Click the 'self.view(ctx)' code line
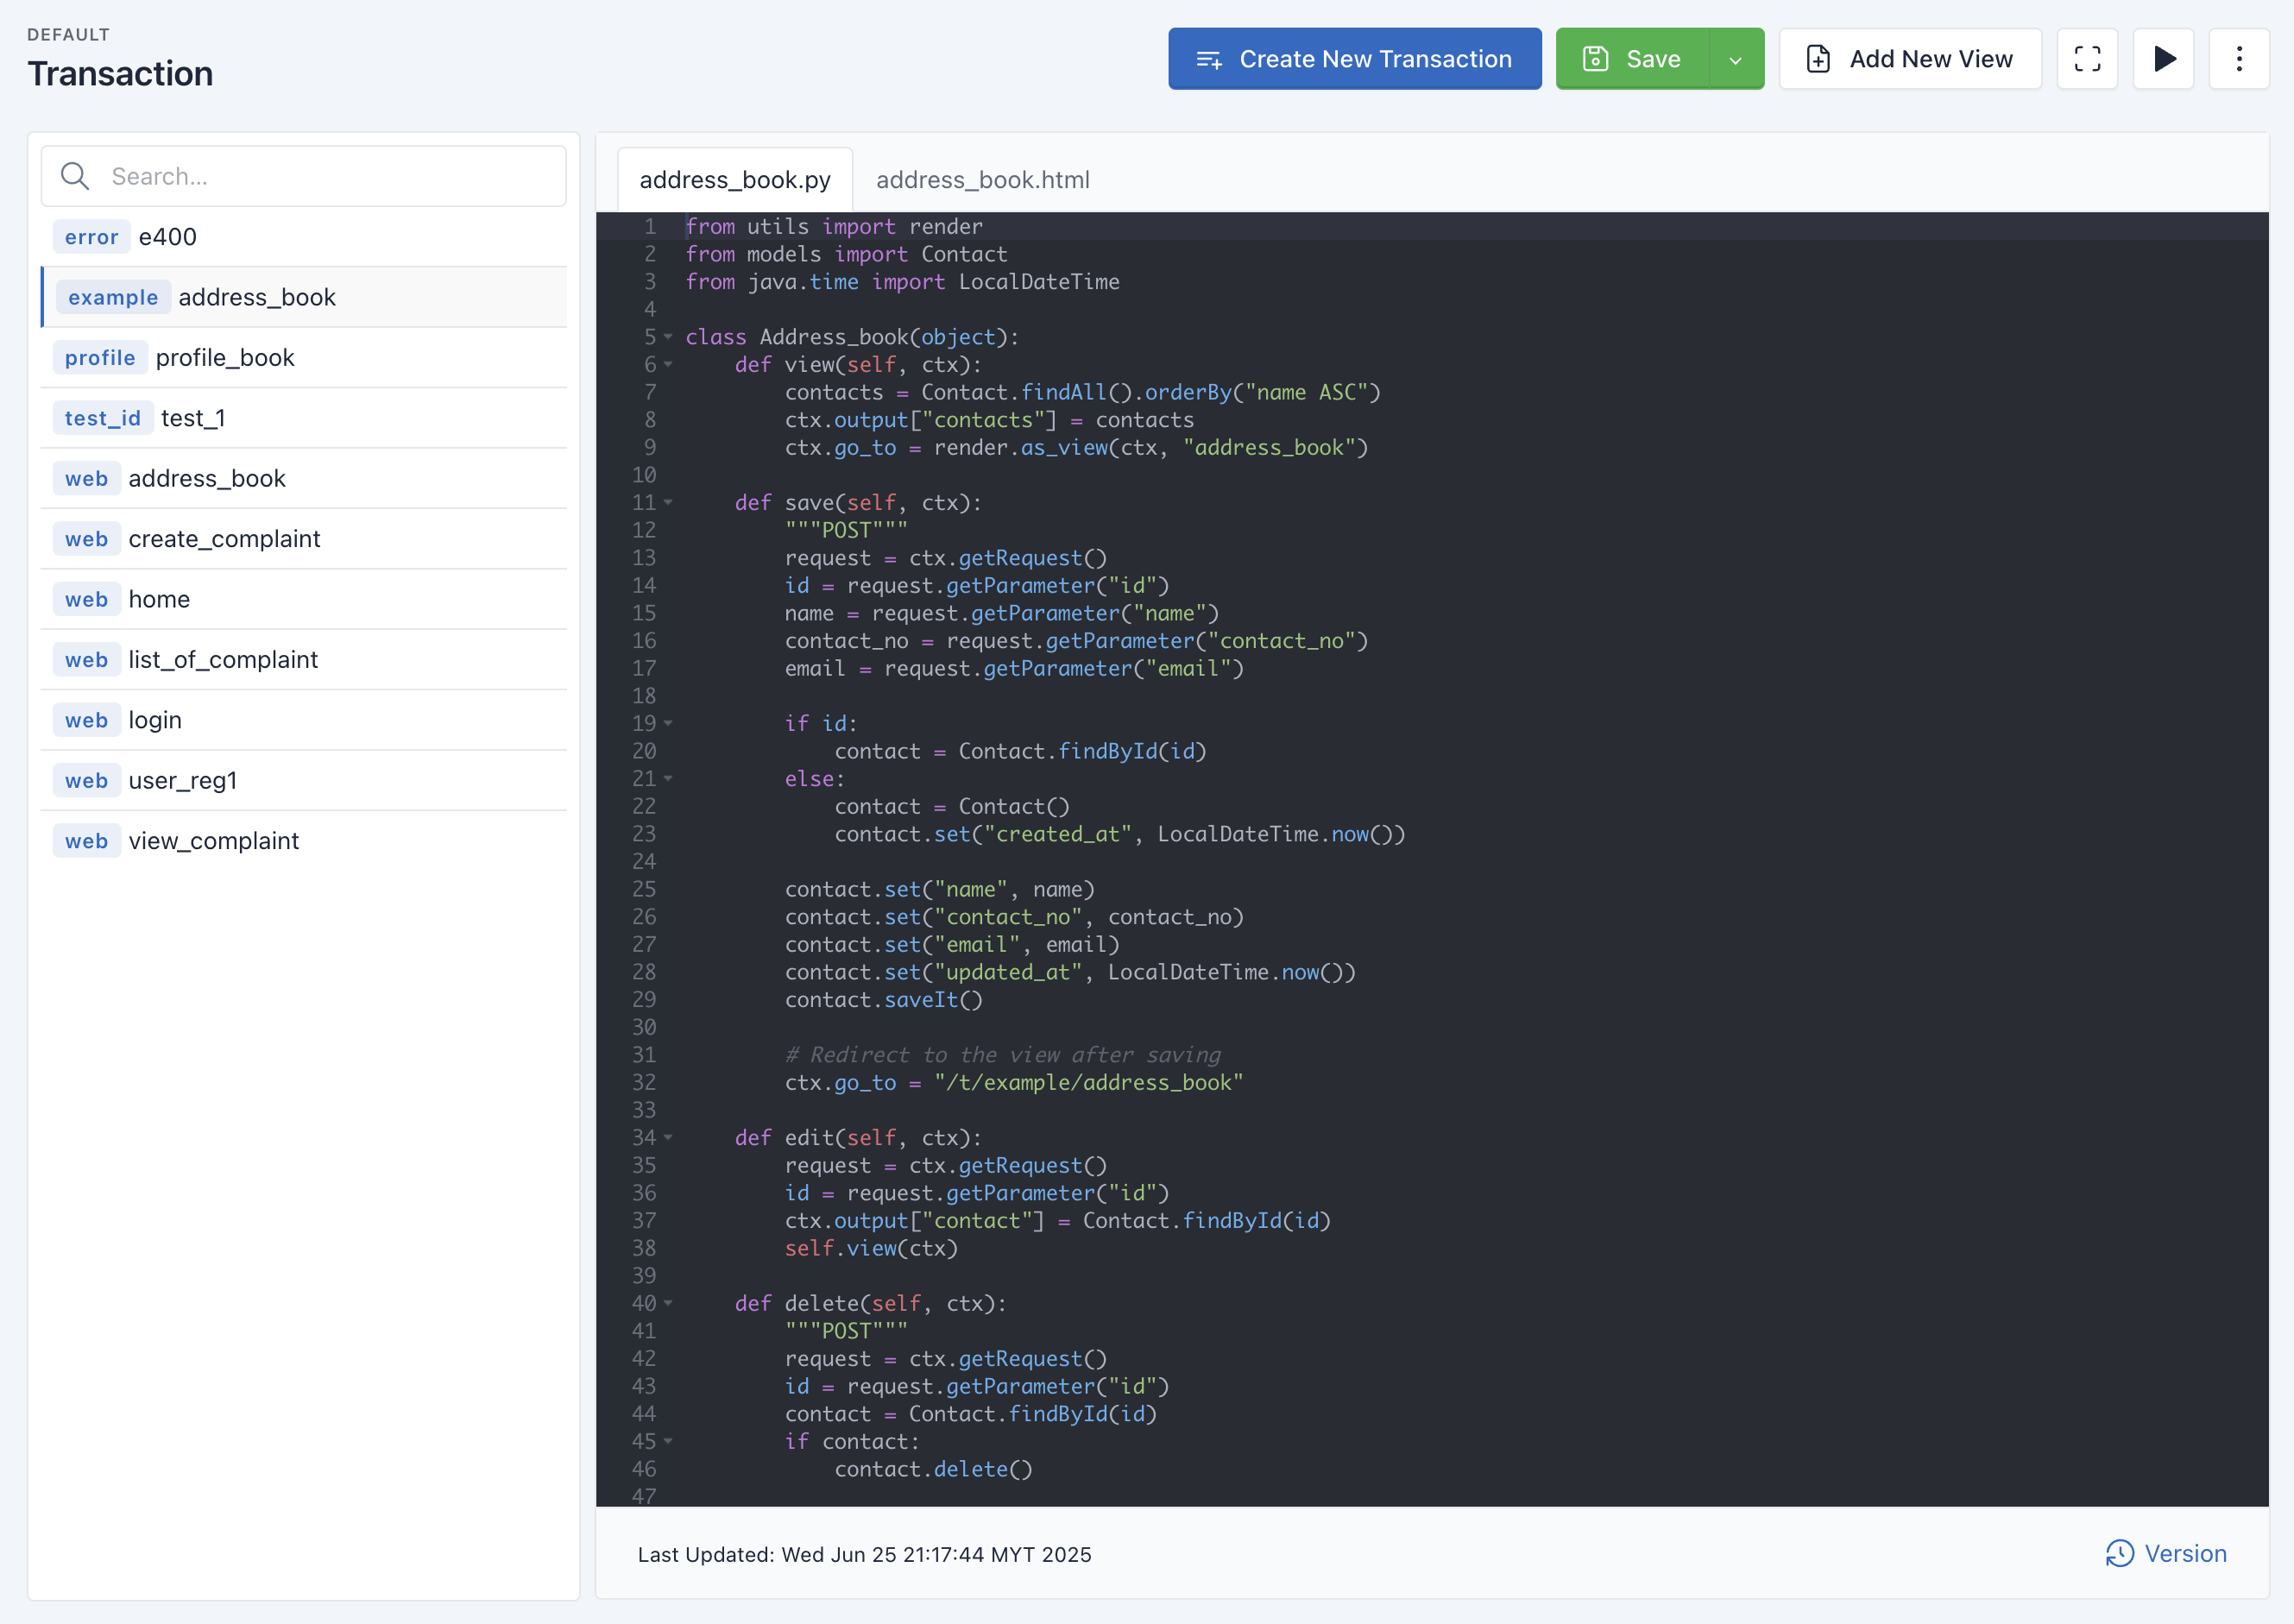Viewport: 2294px width, 1624px height. coord(871,1248)
